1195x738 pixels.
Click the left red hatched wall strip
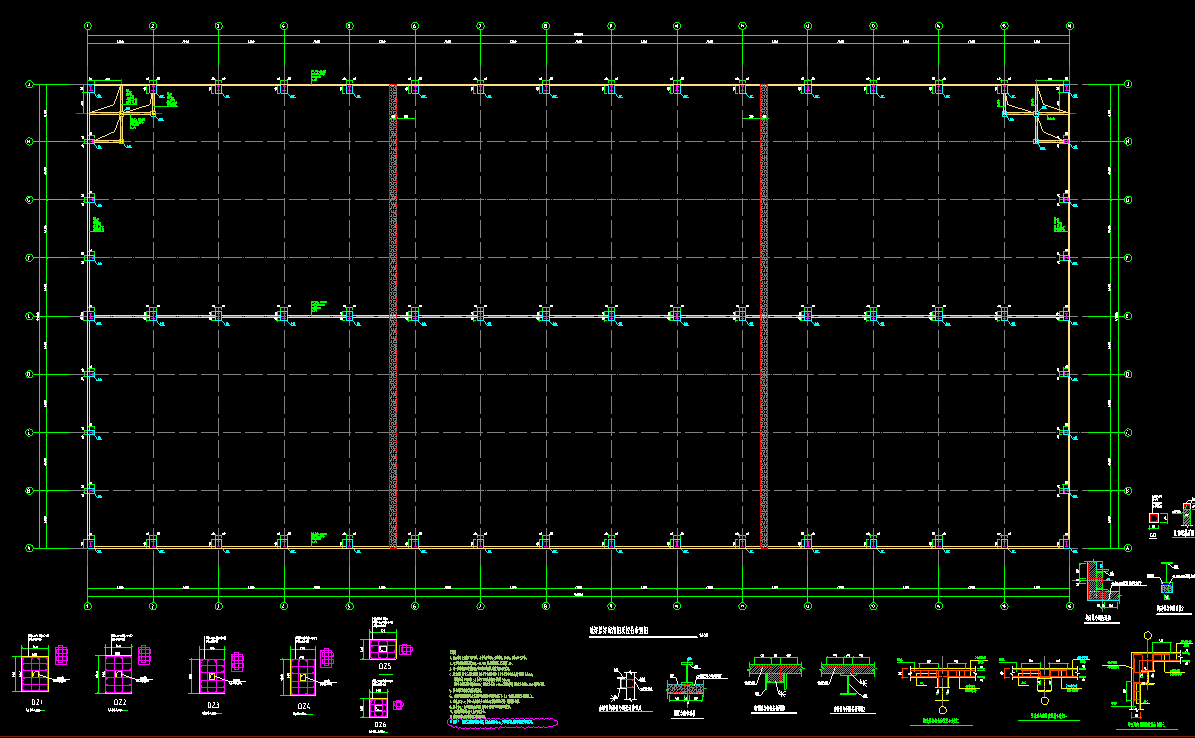(x=393, y=316)
